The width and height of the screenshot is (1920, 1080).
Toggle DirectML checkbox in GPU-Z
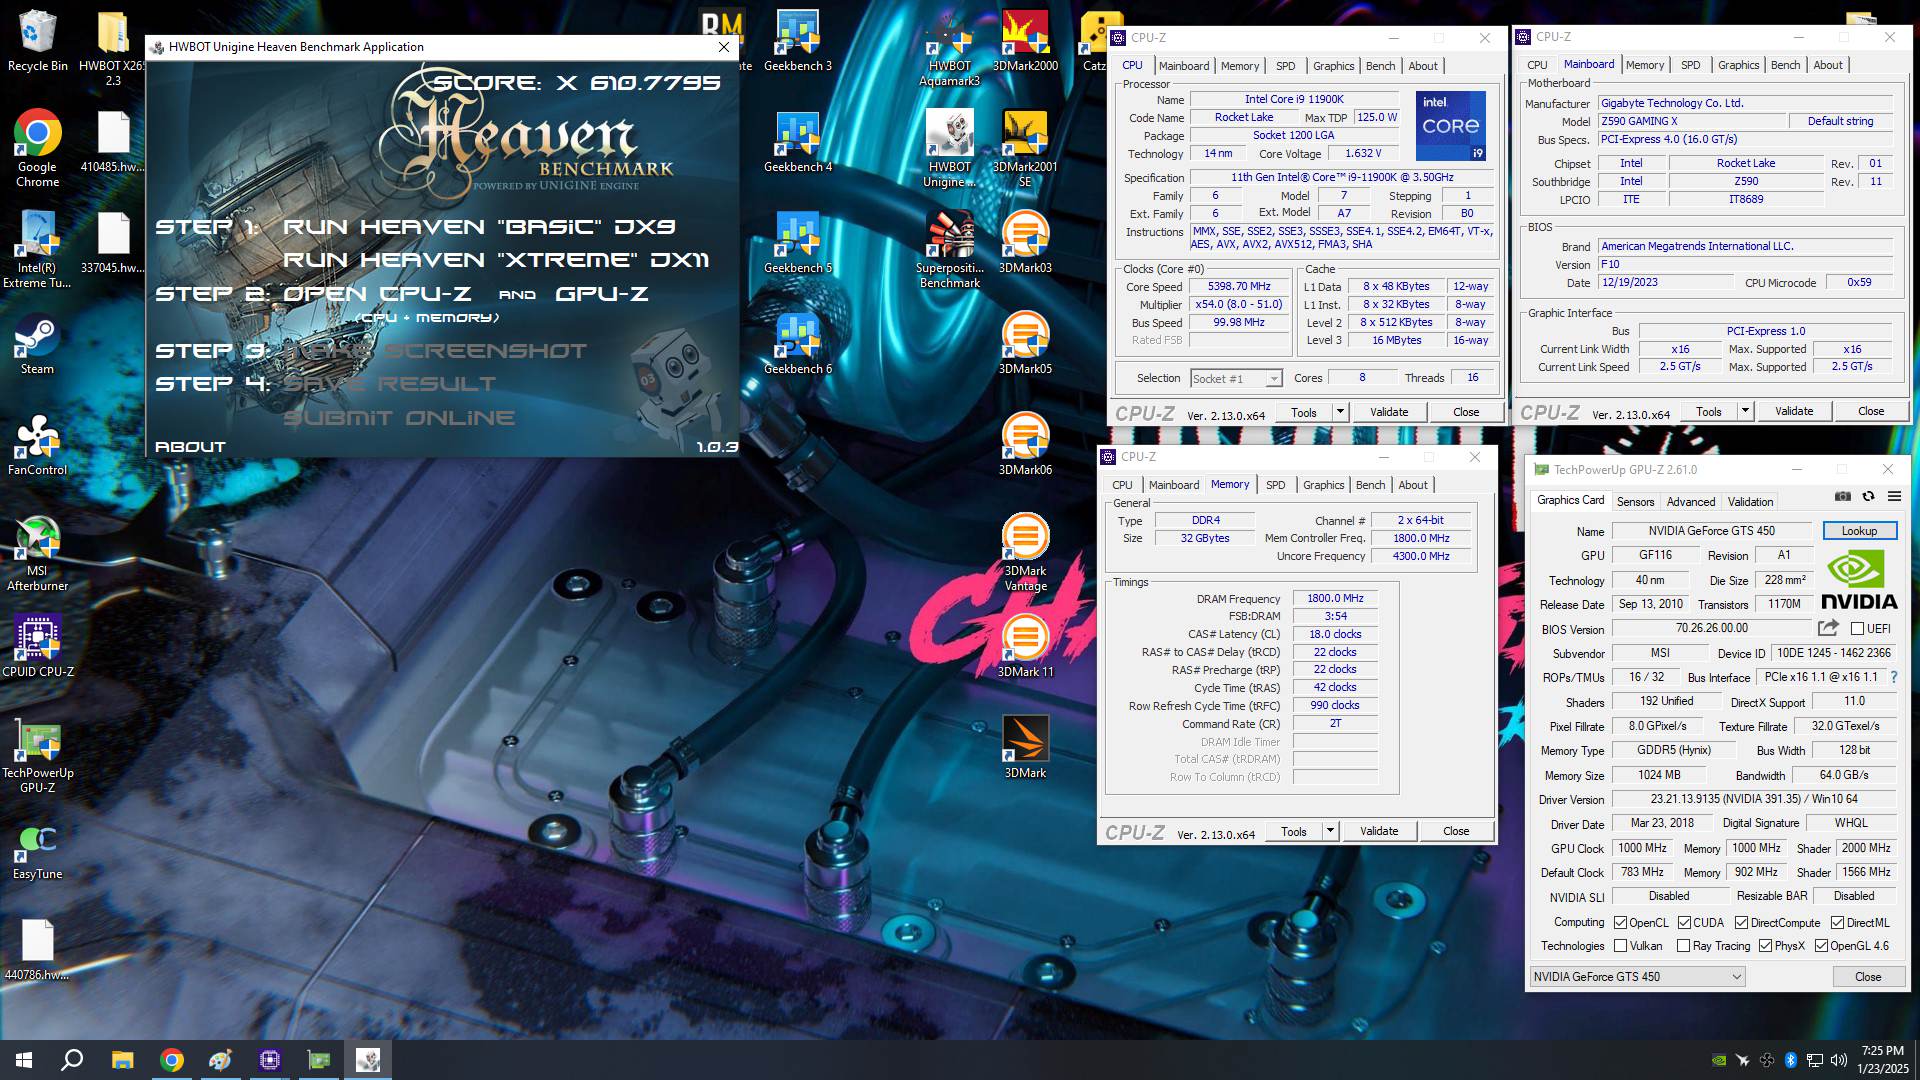coord(1837,923)
